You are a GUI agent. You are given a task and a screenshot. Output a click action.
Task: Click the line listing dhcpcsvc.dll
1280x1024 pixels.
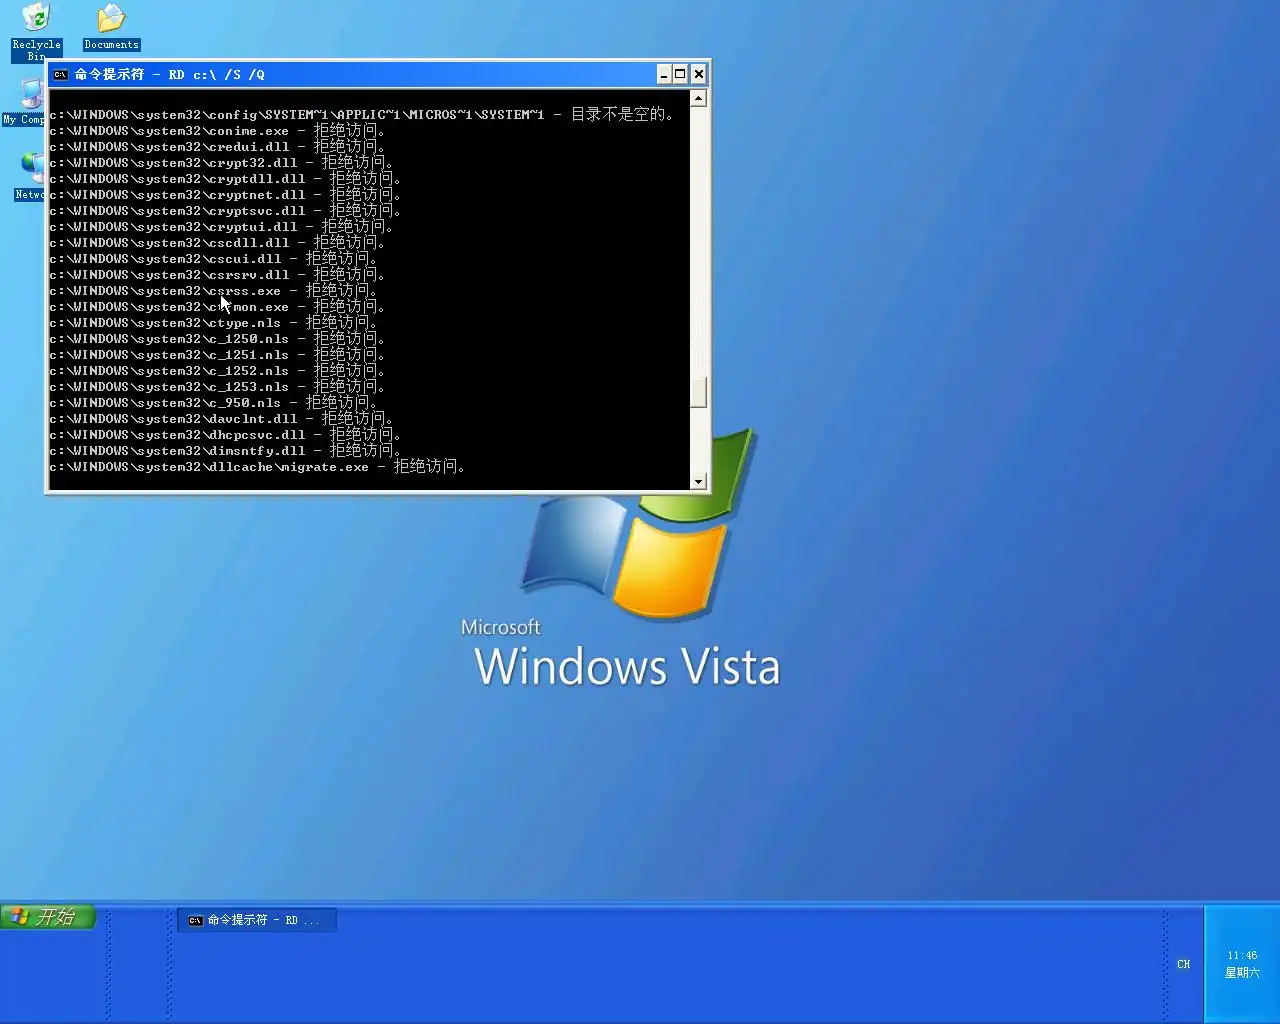point(225,435)
